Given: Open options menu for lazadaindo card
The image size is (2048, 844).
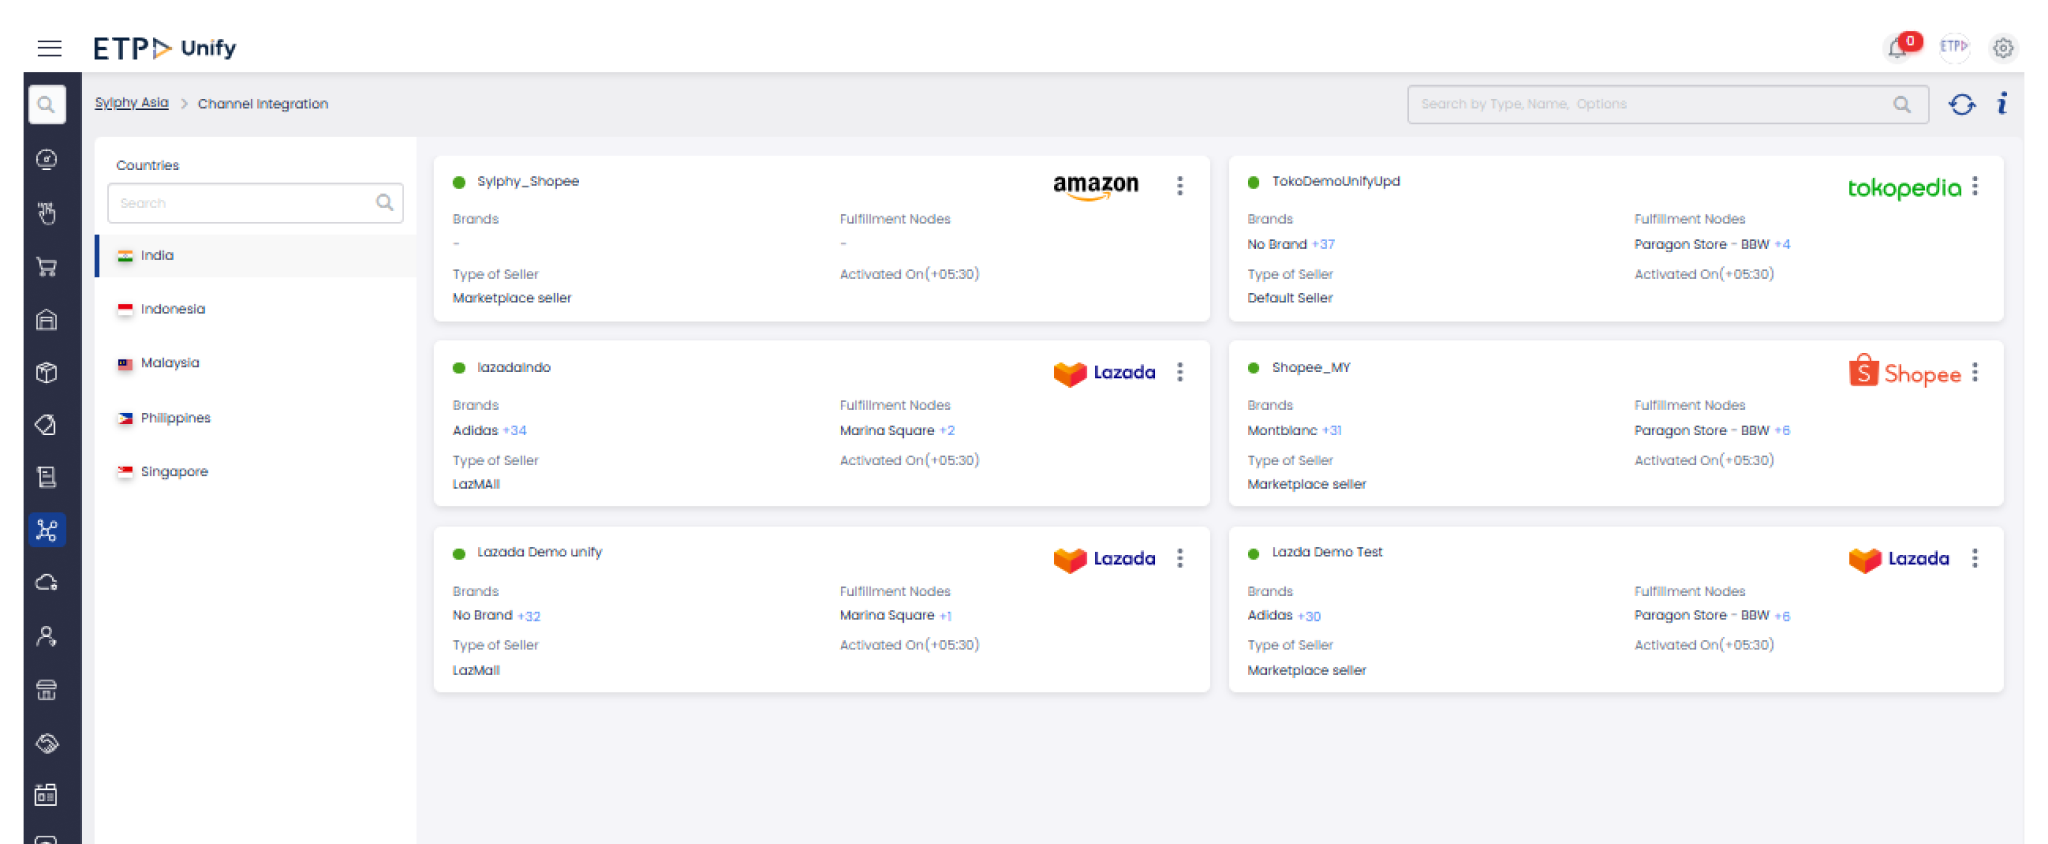Looking at the screenshot, I should (1180, 372).
